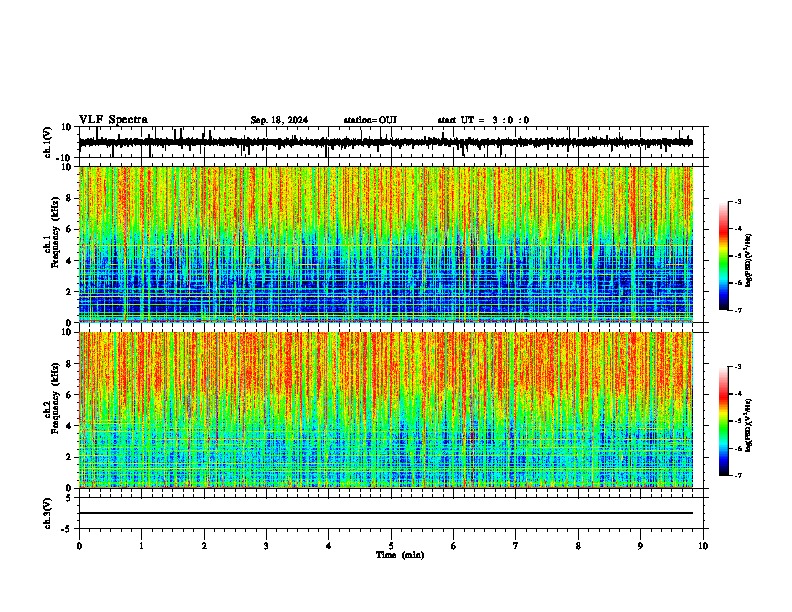Screen dimensions: 792x612
Task: Click time-axis tick label "7"
Action: (516, 546)
